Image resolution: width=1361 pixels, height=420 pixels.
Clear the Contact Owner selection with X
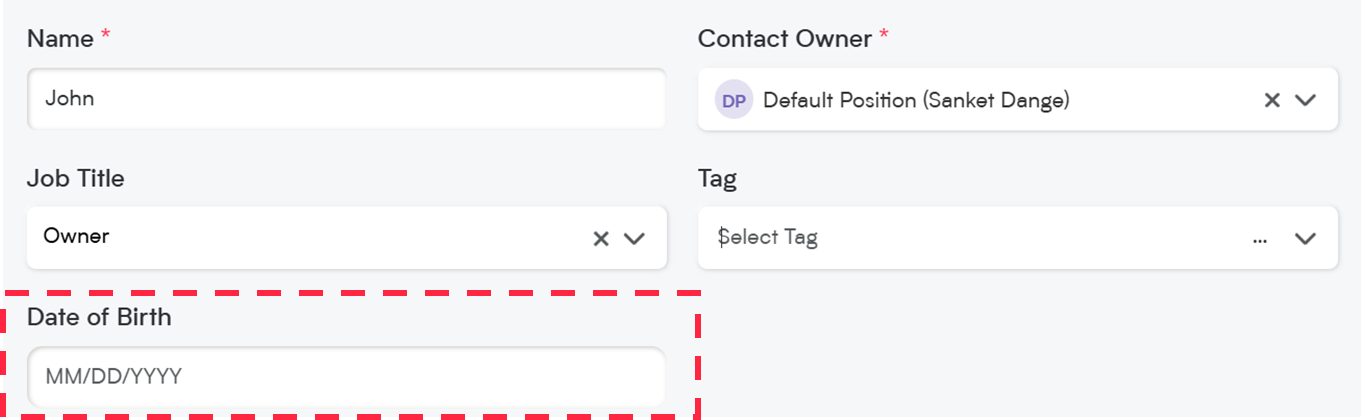[1272, 100]
